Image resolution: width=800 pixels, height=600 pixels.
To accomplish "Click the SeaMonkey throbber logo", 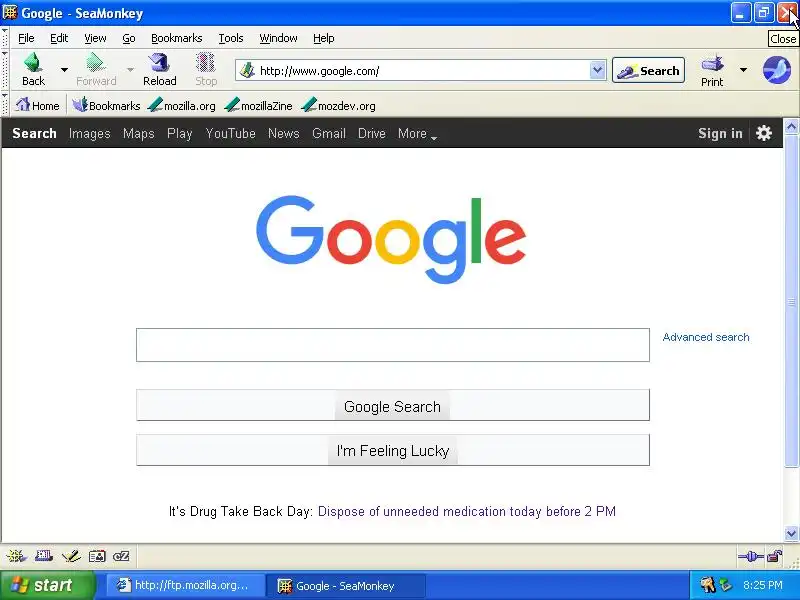I will tap(777, 70).
